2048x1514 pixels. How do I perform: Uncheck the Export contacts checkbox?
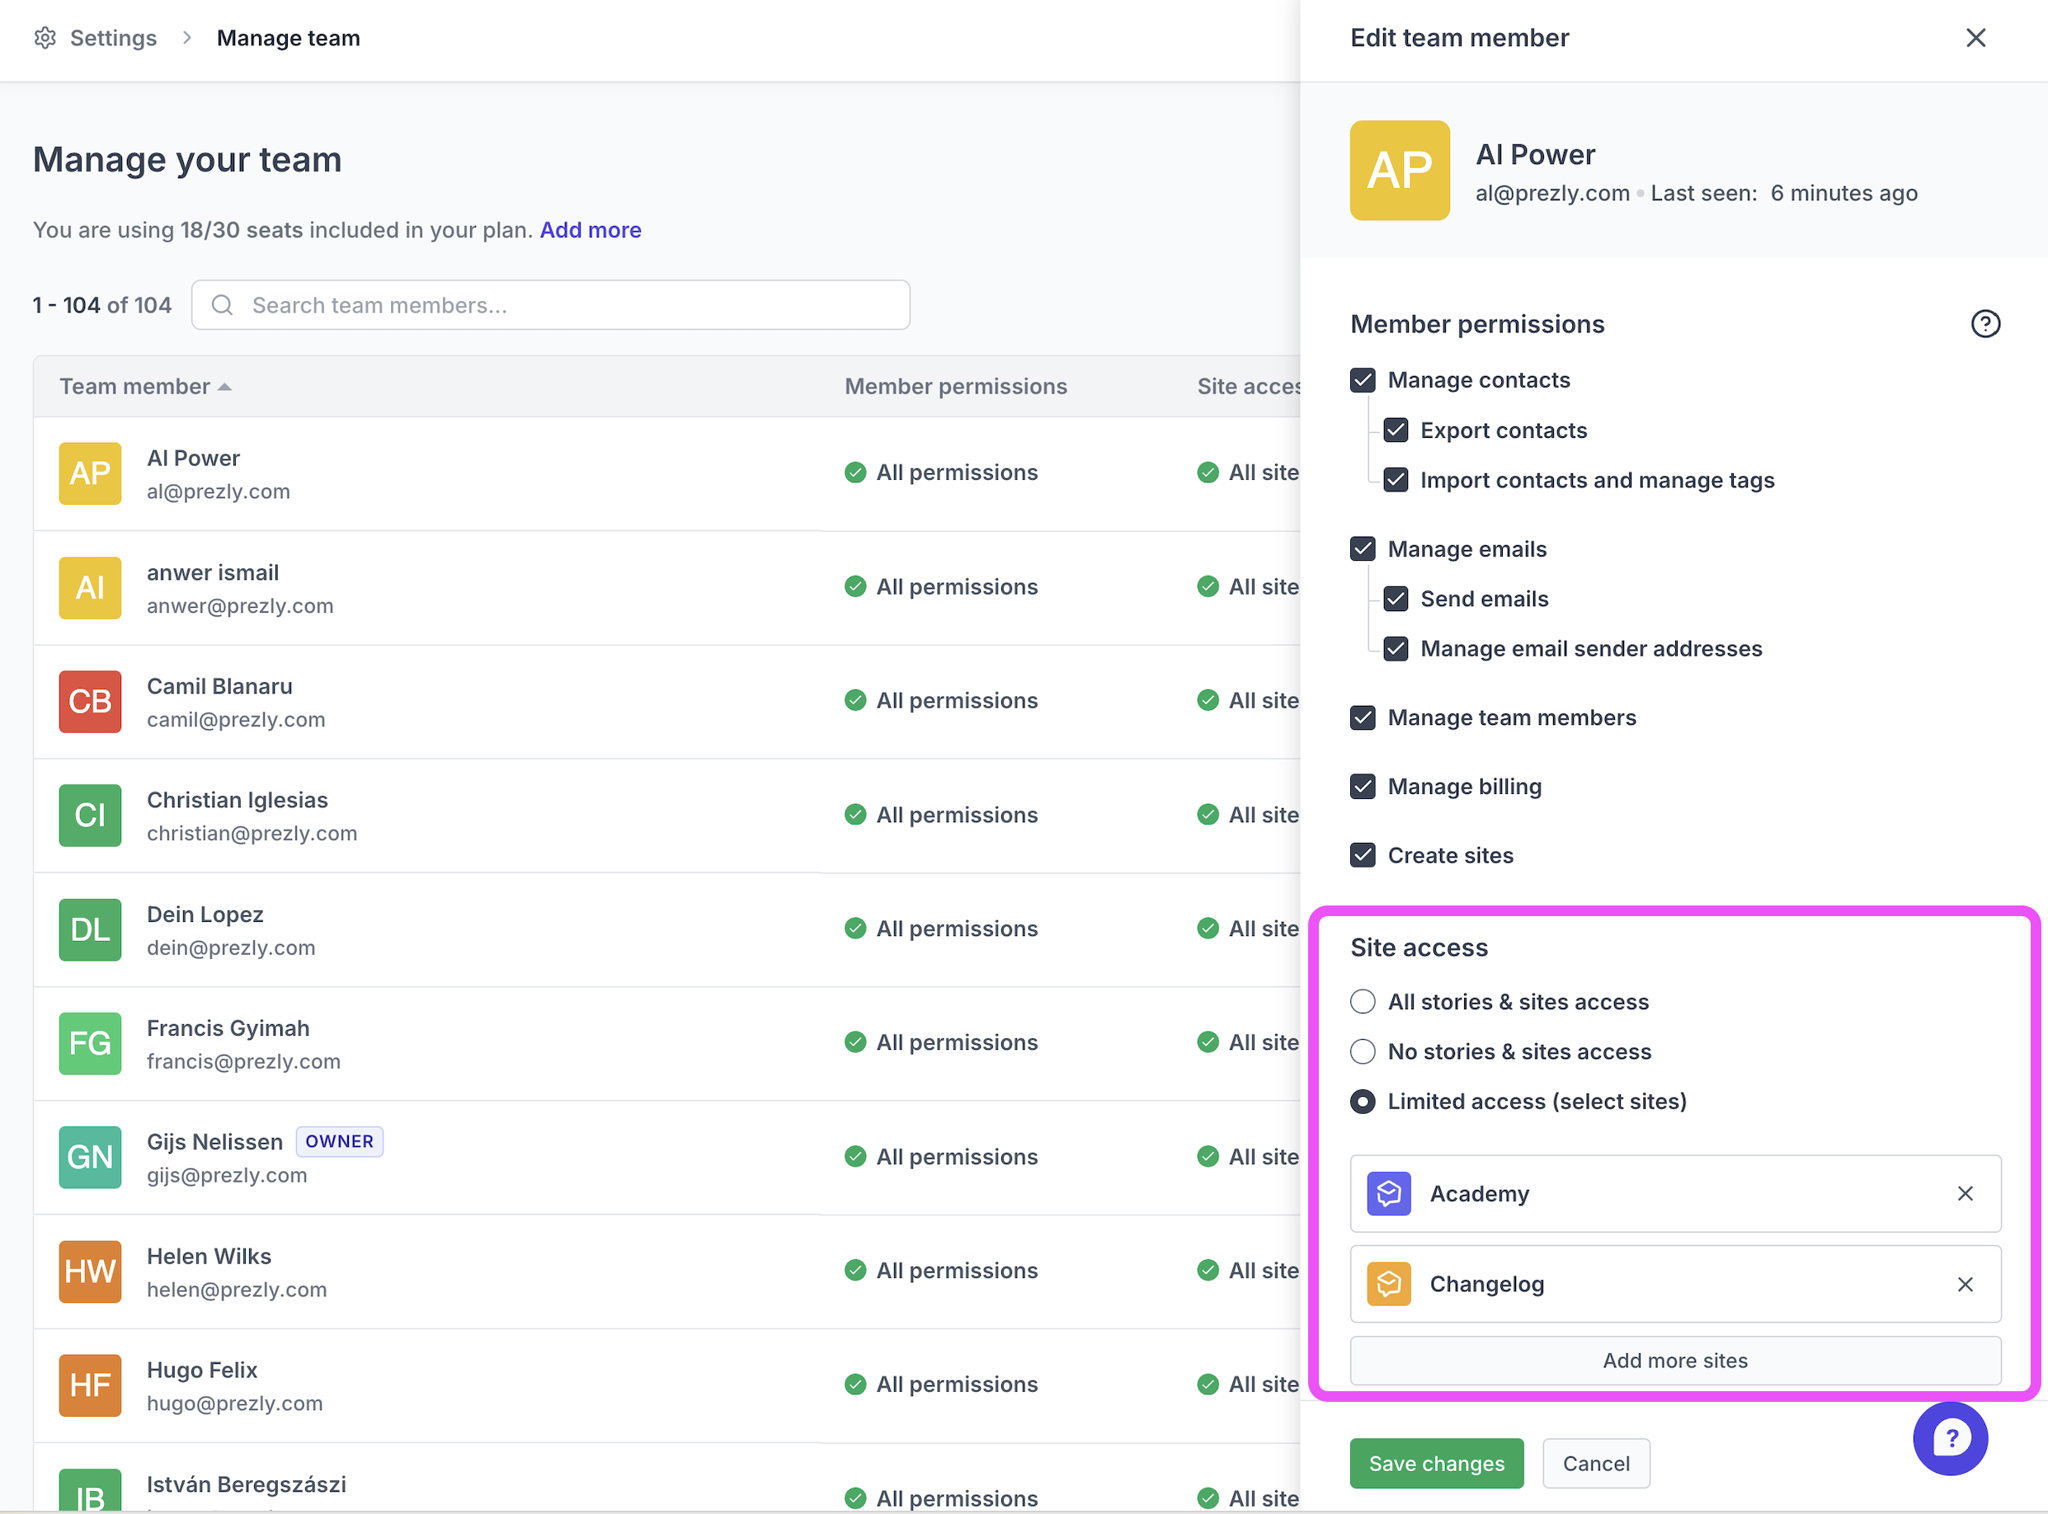click(x=1396, y=431)
